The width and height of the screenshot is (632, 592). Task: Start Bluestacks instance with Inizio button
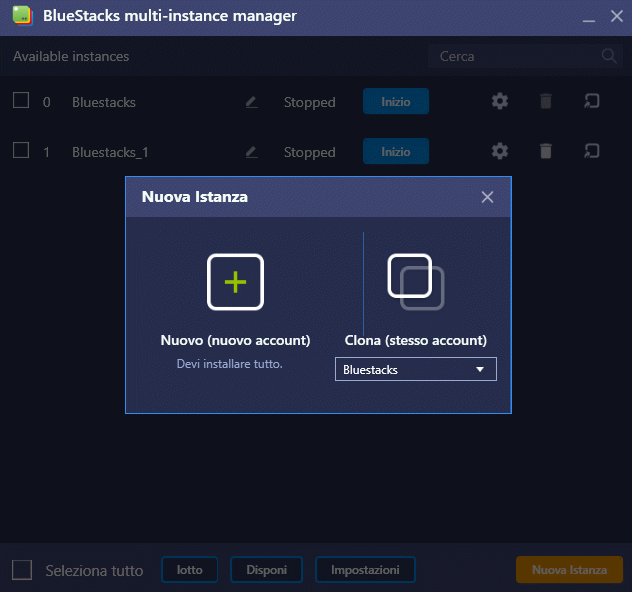click(396, 102)
